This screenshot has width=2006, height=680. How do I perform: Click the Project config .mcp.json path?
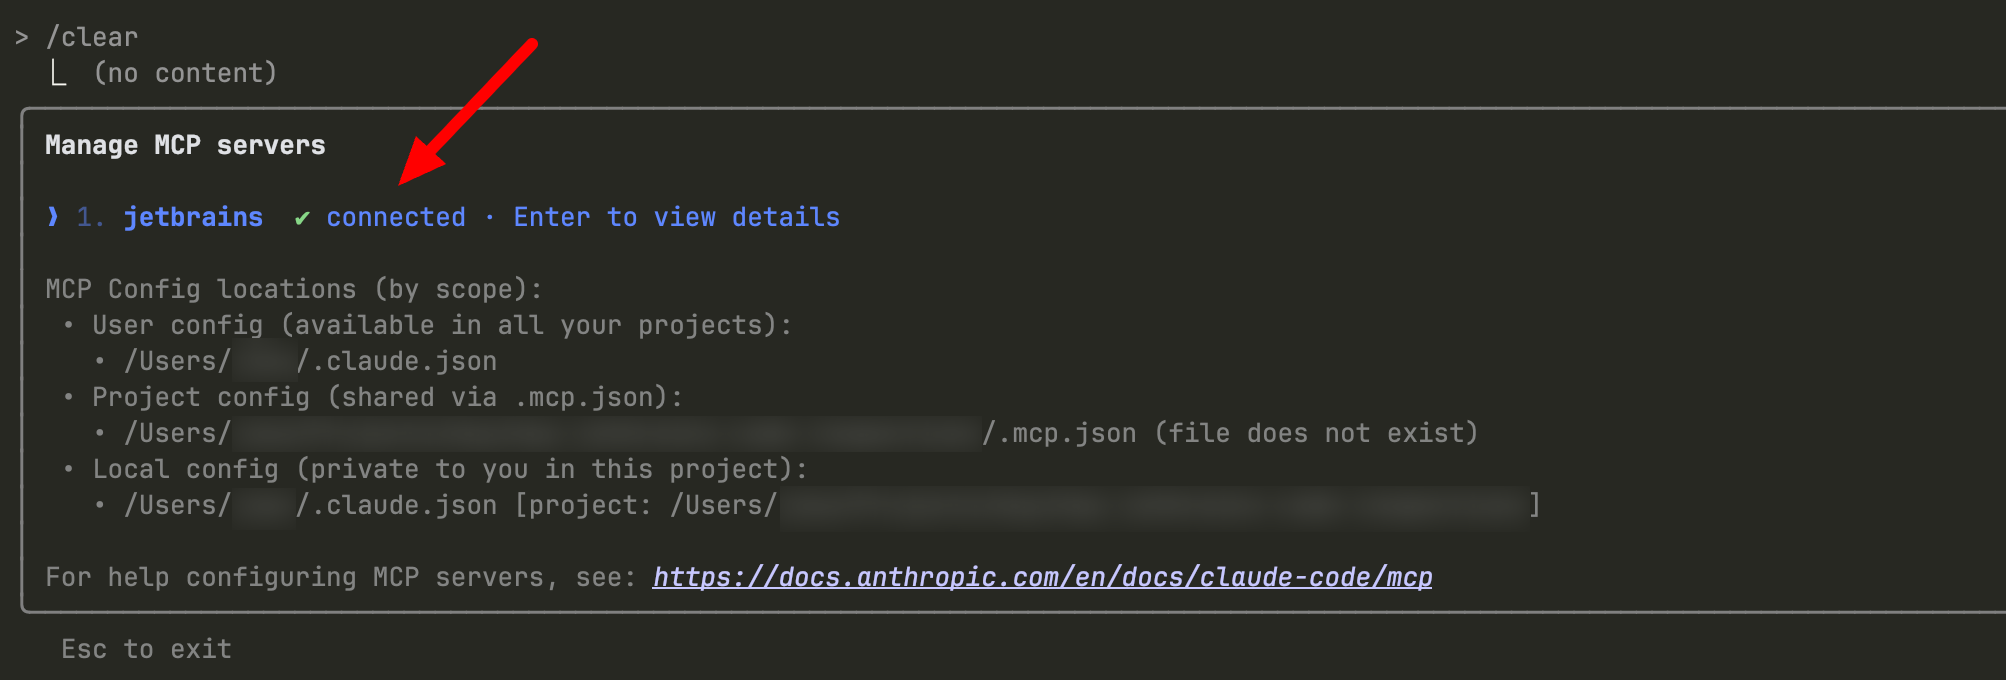[630, 433]
